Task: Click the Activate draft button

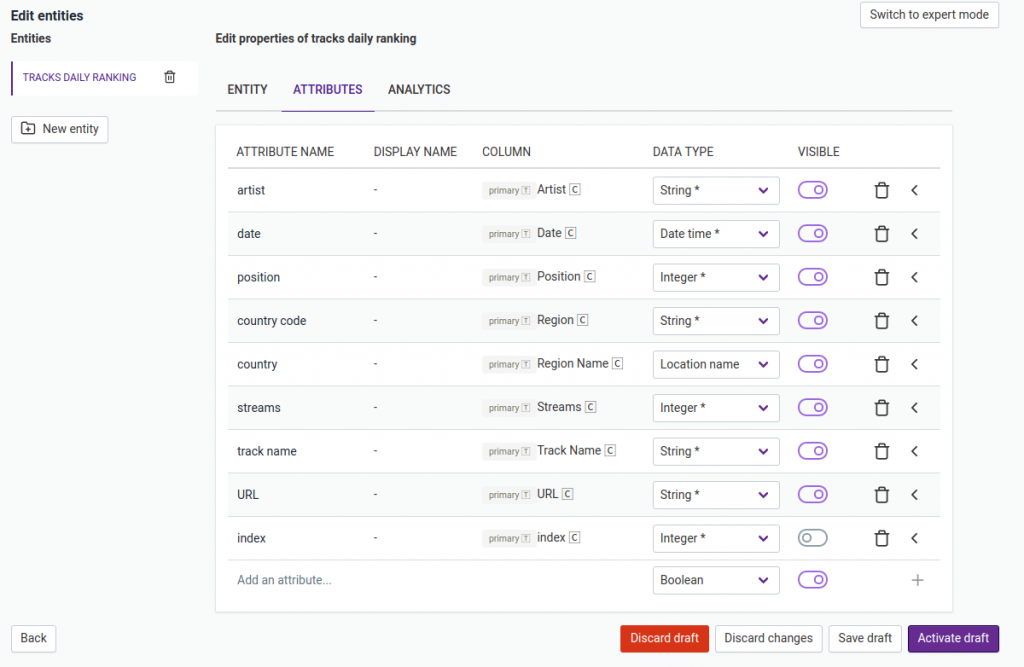Action: [x=952, y=638]
